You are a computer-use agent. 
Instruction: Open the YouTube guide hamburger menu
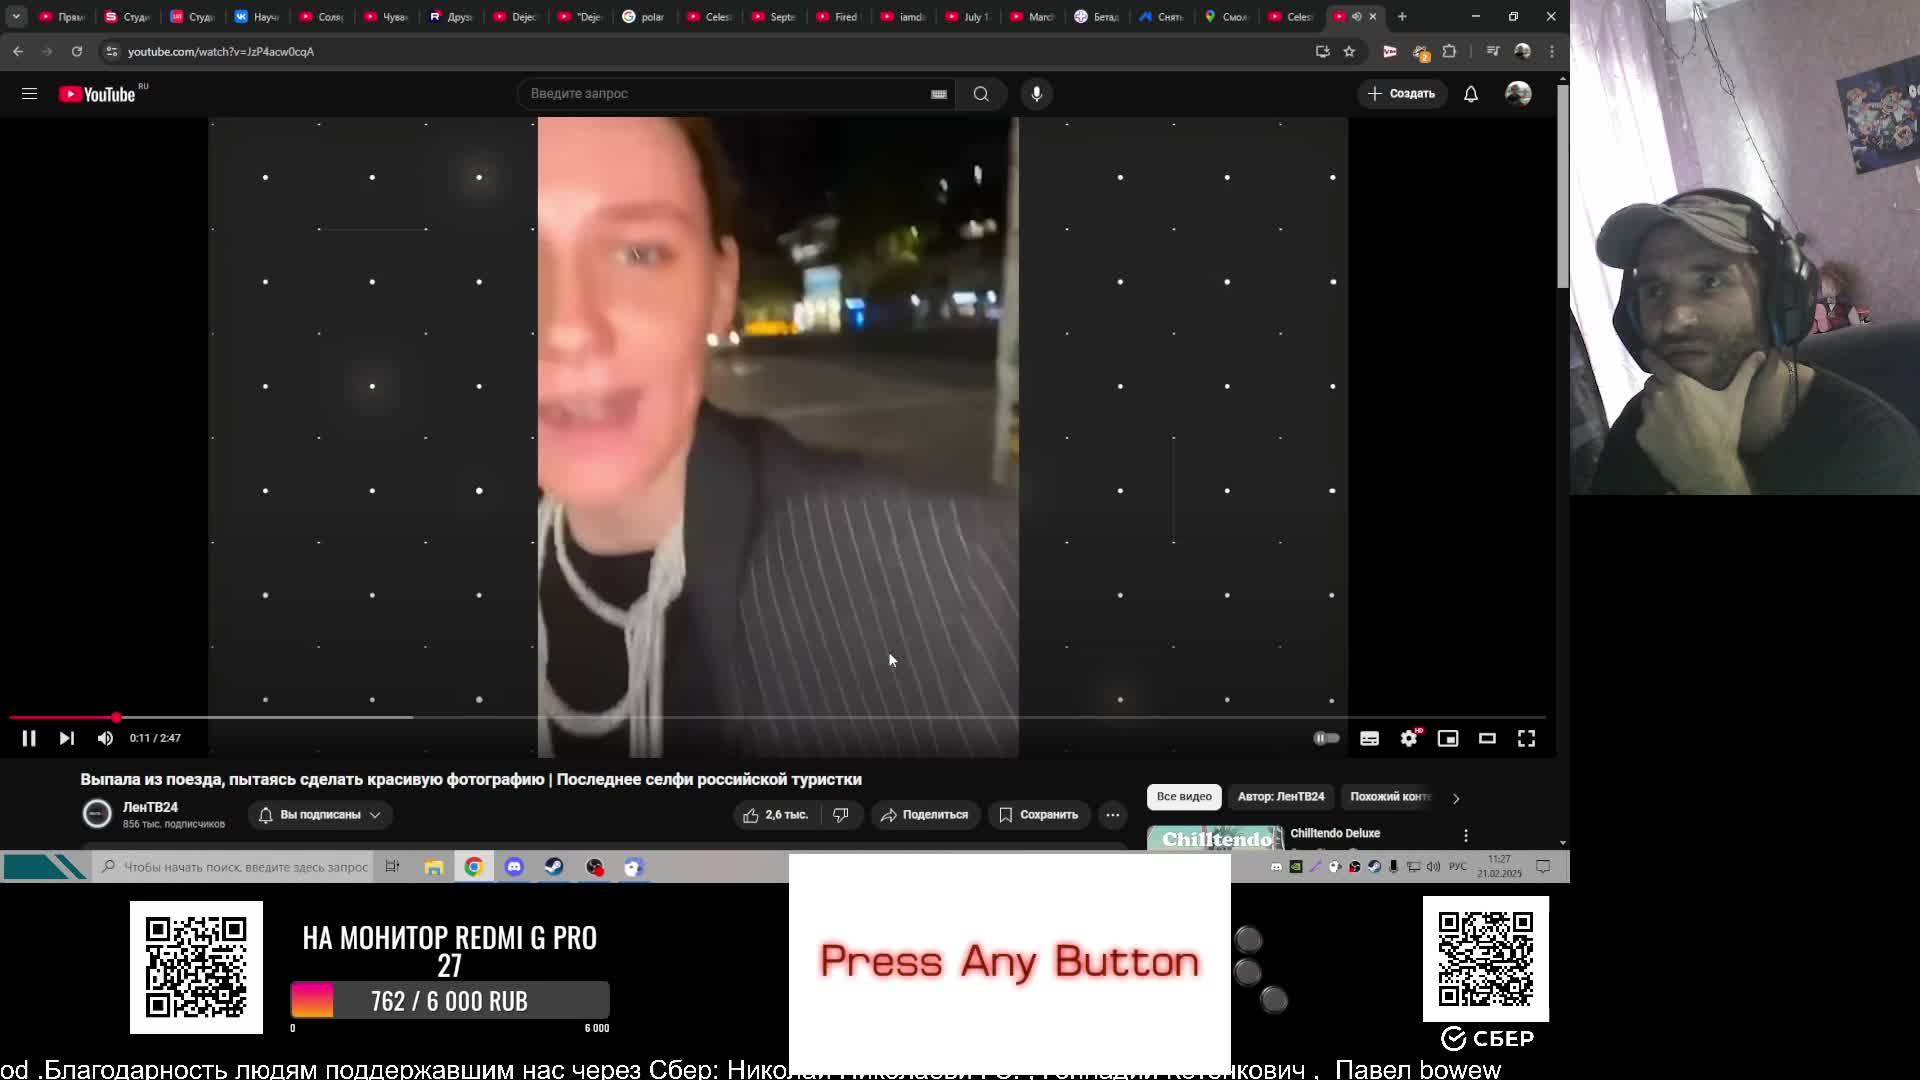click(29, 93)
